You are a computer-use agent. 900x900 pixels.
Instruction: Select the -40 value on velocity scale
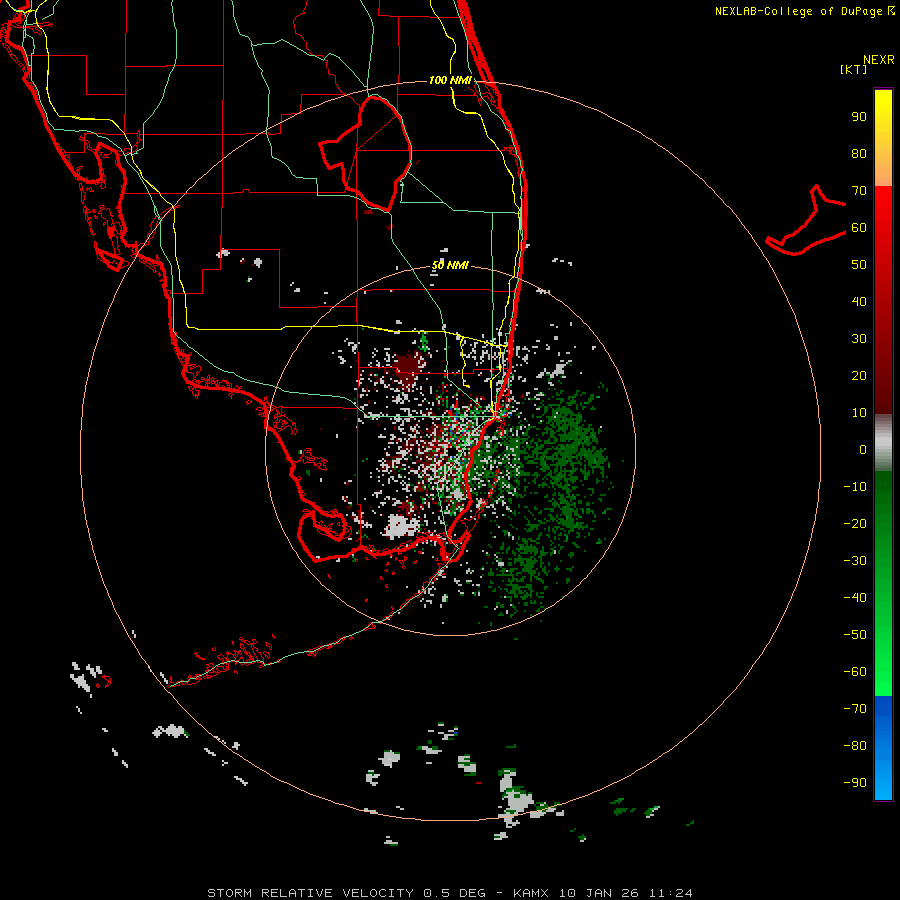click(855, 598)
